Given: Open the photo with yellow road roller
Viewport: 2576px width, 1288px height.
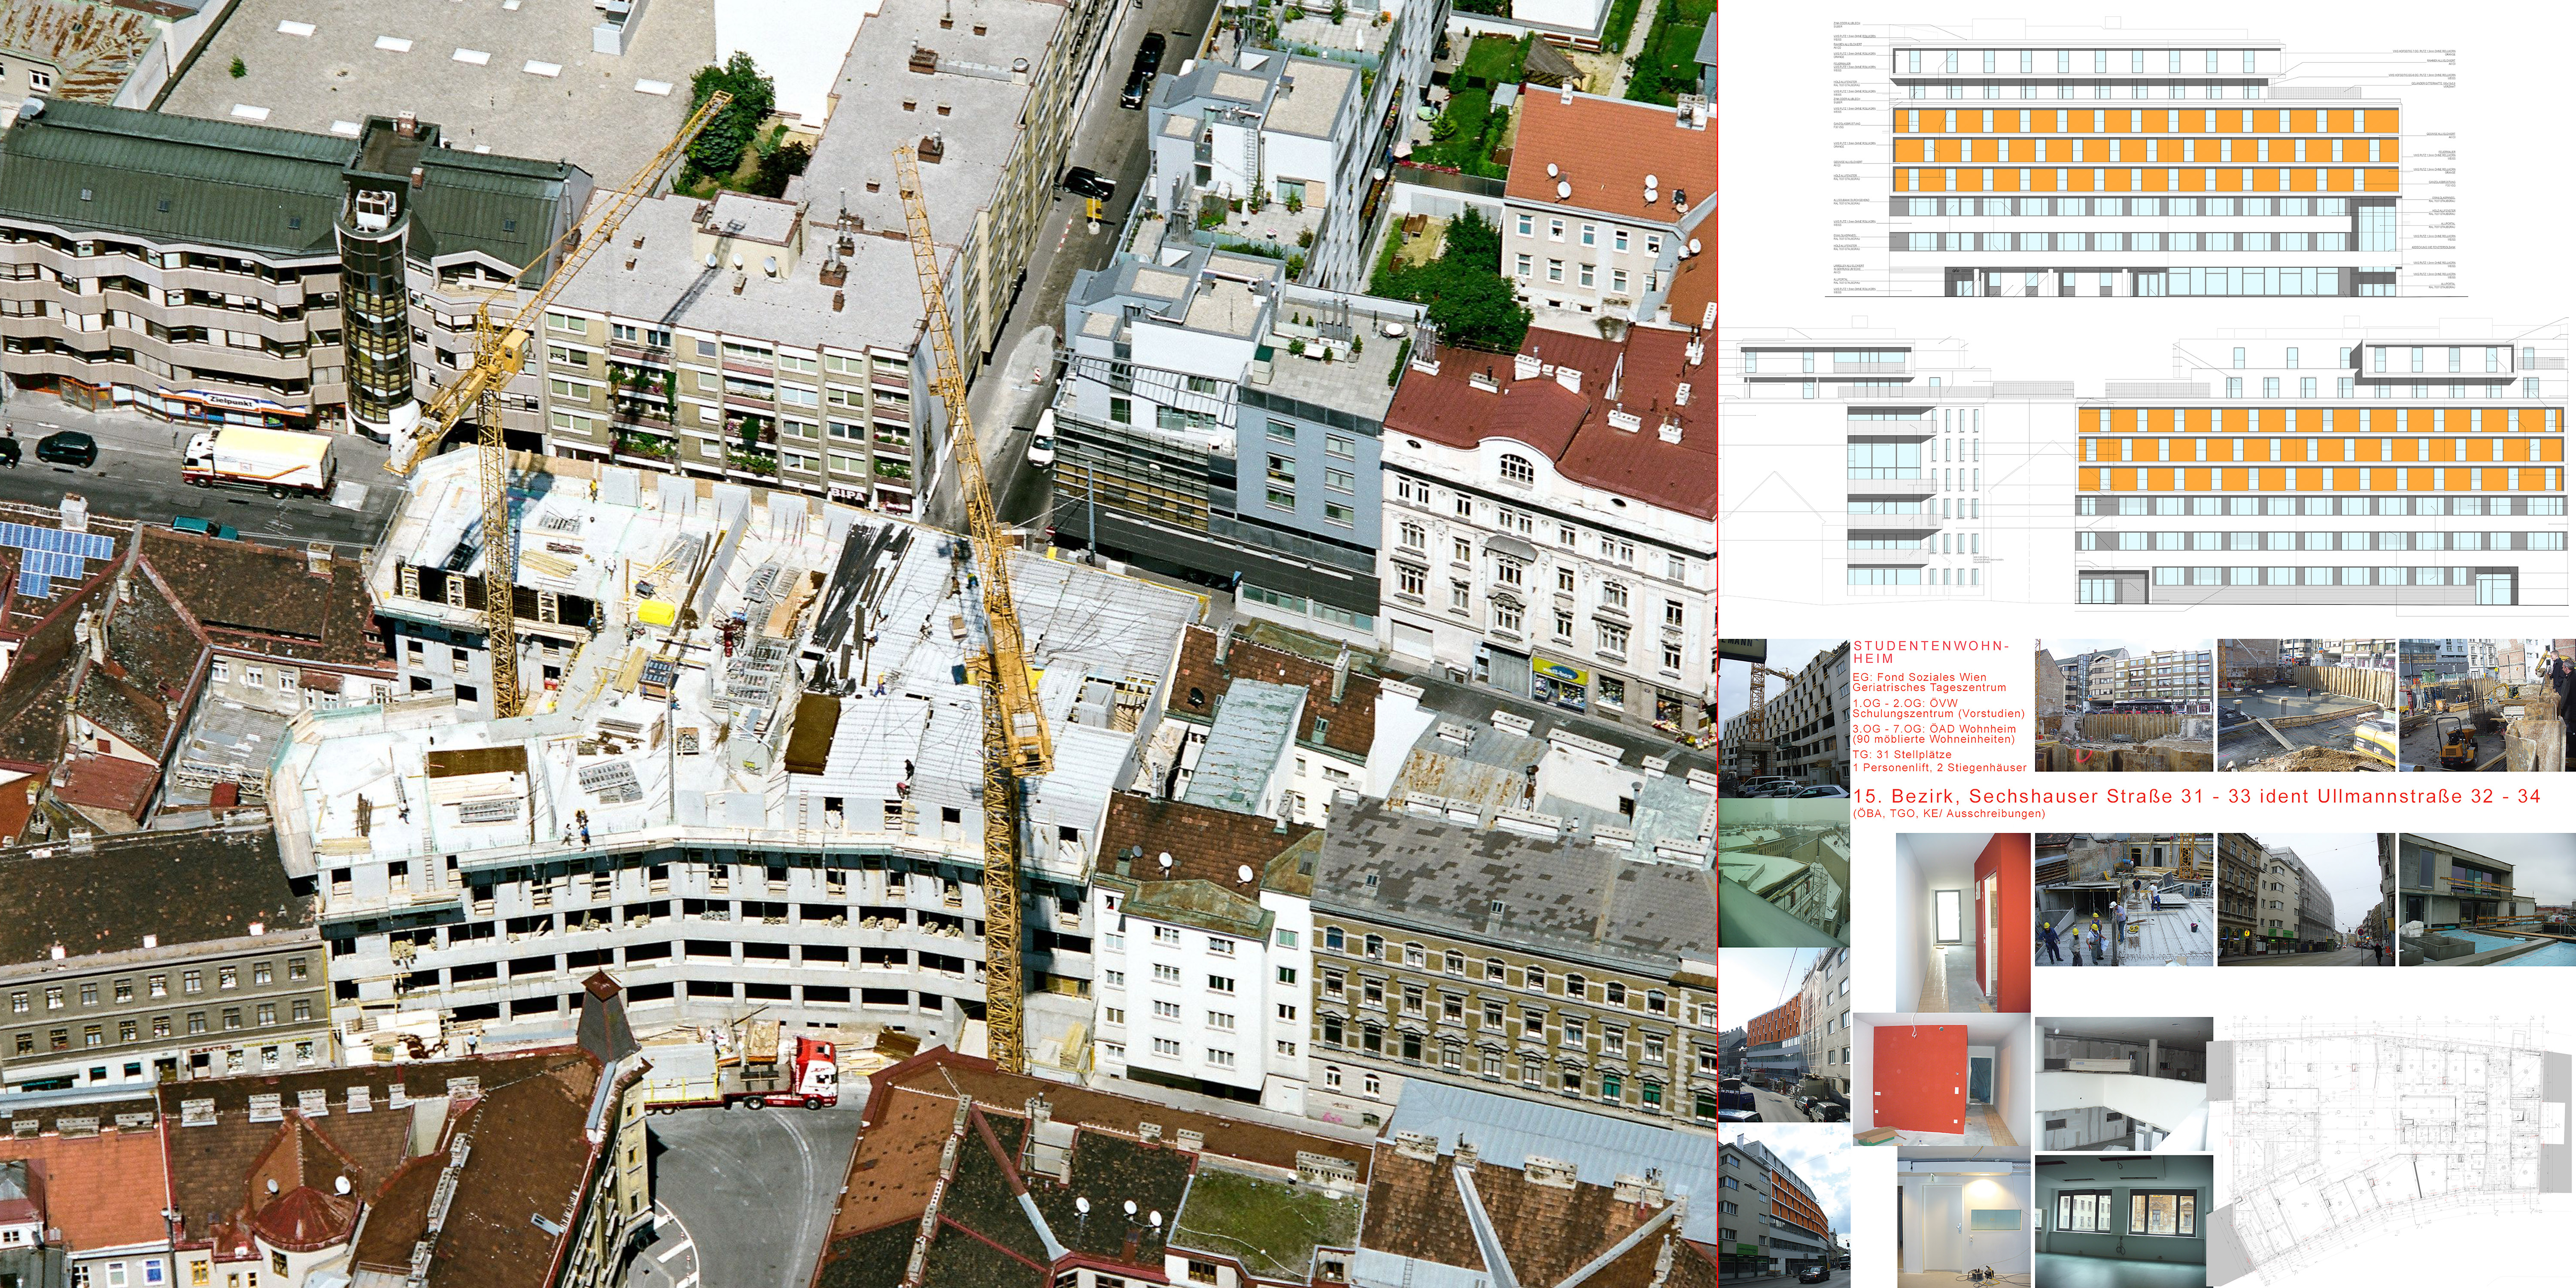Looking at the screenshot, I should click(2487, 706).
